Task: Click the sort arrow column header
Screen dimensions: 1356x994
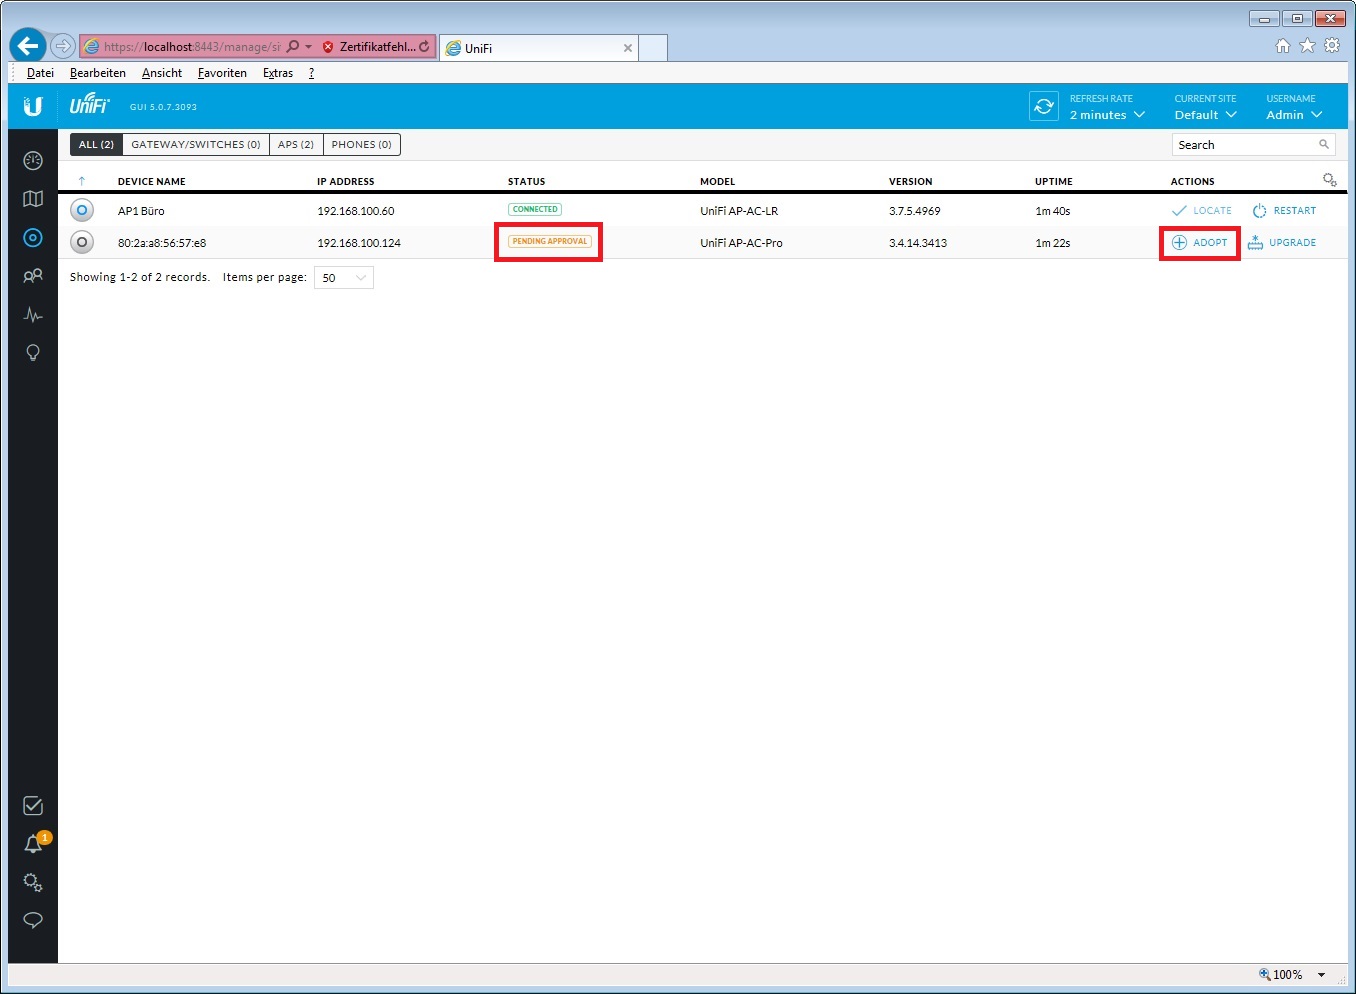Action: (82, 181)
